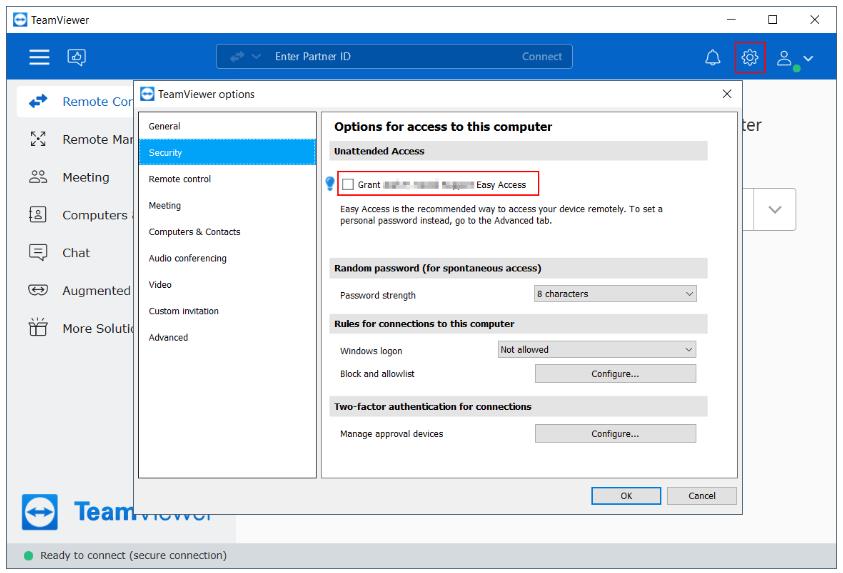Image resolution: width=843 pixels, height=573 pixels.
Task: Select the Advanced options category
Action: click(168, 337)
